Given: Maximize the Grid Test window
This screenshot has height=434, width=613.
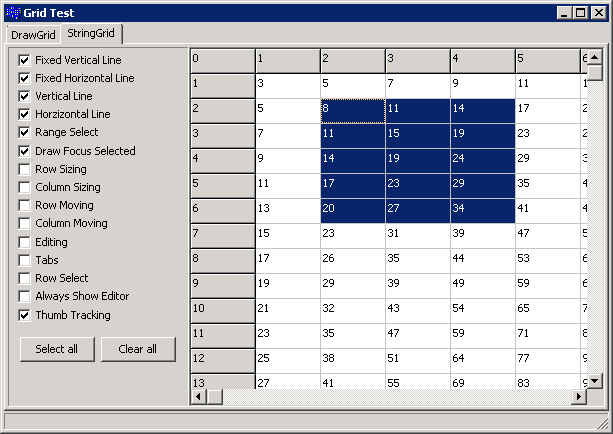Looking at the screenshot, I should pos(580,12).
